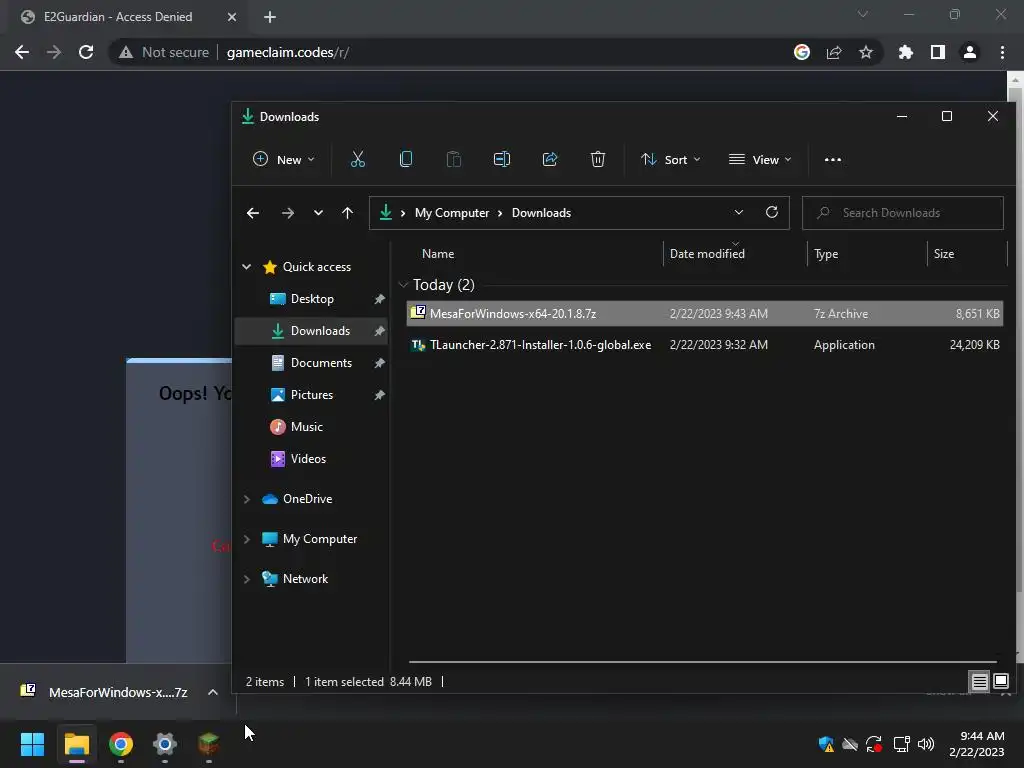Reload the Chrome page
The width and height of the screenshot is (1024, 768).
coord(86,52)
